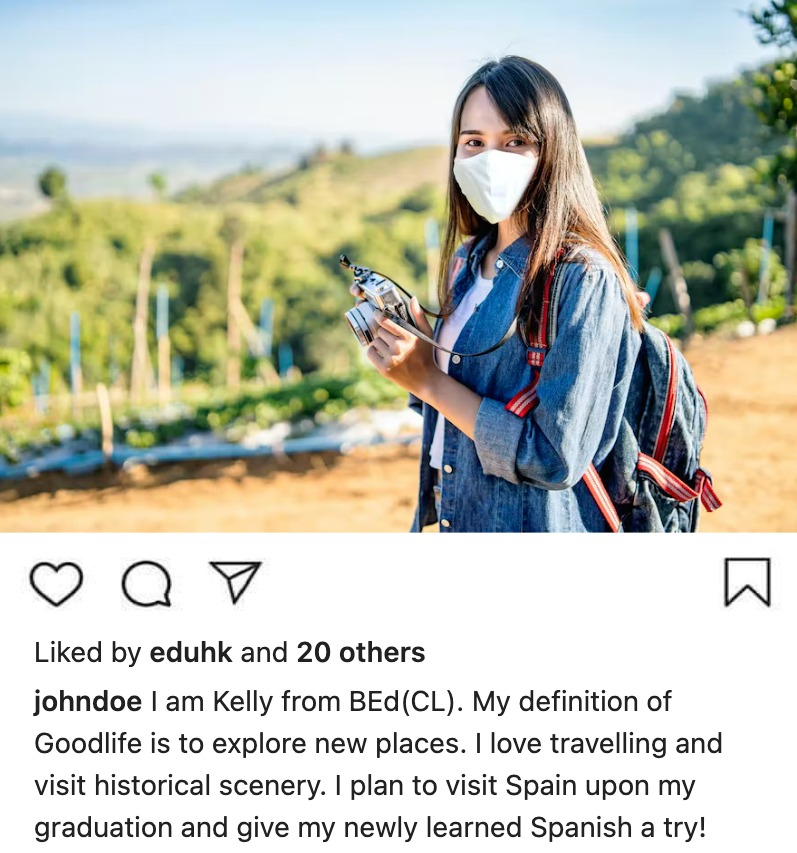797x853 pixels.
Task: Open the eduhk profile link
Action: click(191, 652)
